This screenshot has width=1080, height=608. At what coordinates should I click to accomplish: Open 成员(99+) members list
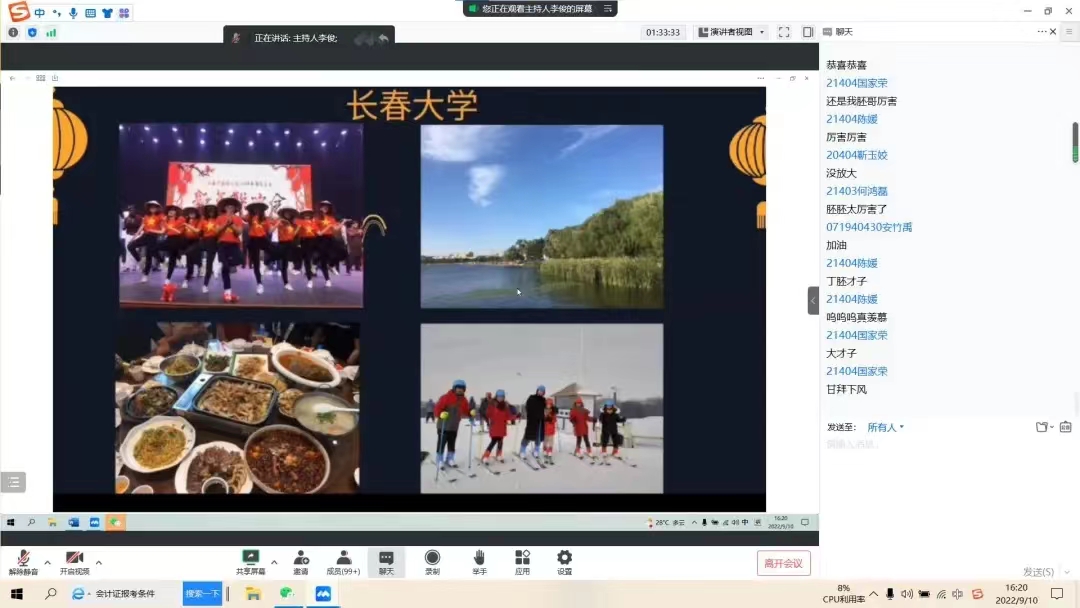coord(343,562)
